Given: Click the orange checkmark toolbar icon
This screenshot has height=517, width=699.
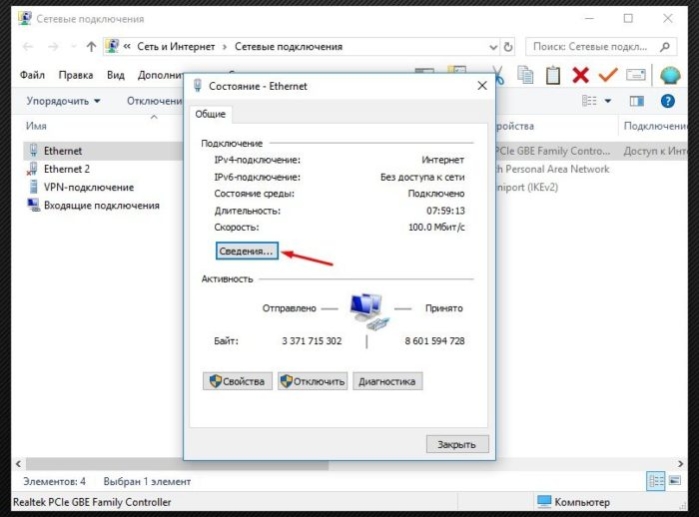Looking at the screenshot, I should click(608, 74).
